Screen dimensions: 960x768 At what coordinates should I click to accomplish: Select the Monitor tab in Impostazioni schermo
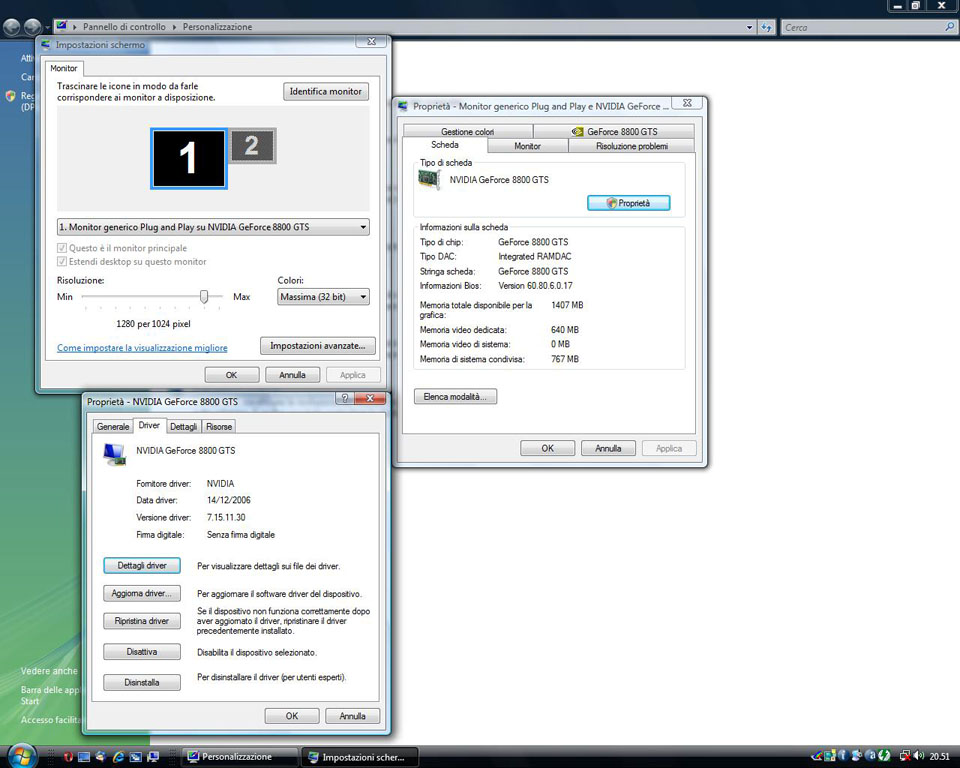(x=64, y=68)
